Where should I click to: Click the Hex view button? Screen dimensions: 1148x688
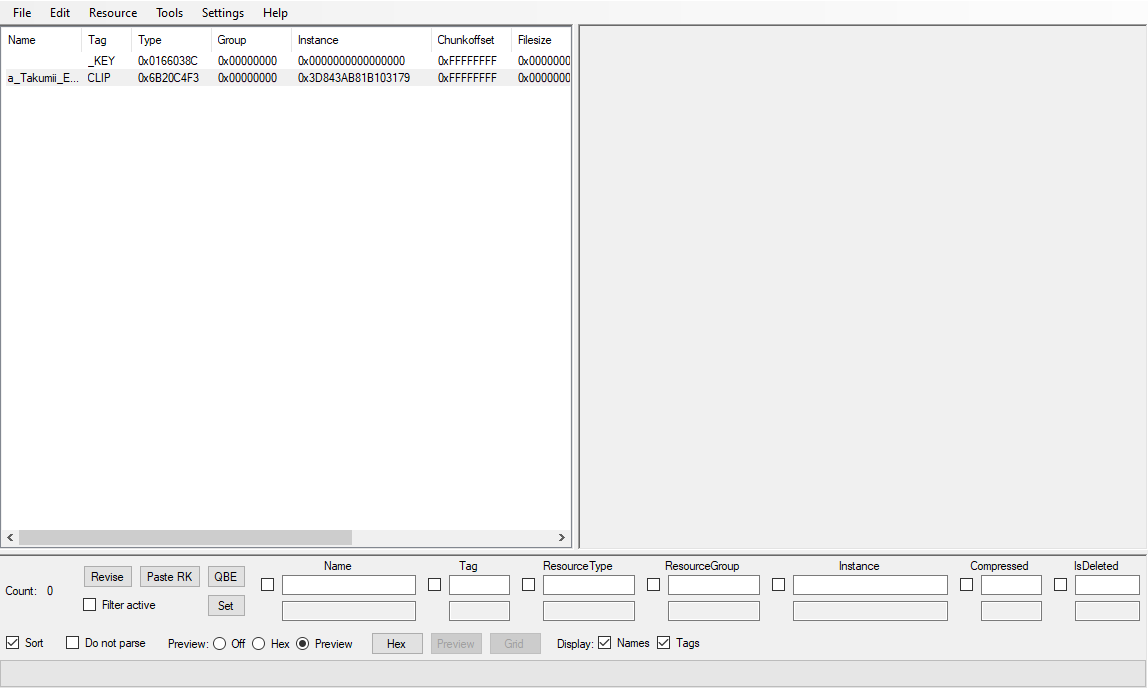pos(397,644)
